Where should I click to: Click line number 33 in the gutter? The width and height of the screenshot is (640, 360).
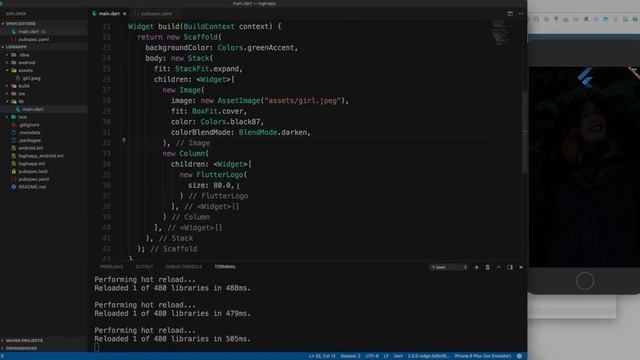107,154
